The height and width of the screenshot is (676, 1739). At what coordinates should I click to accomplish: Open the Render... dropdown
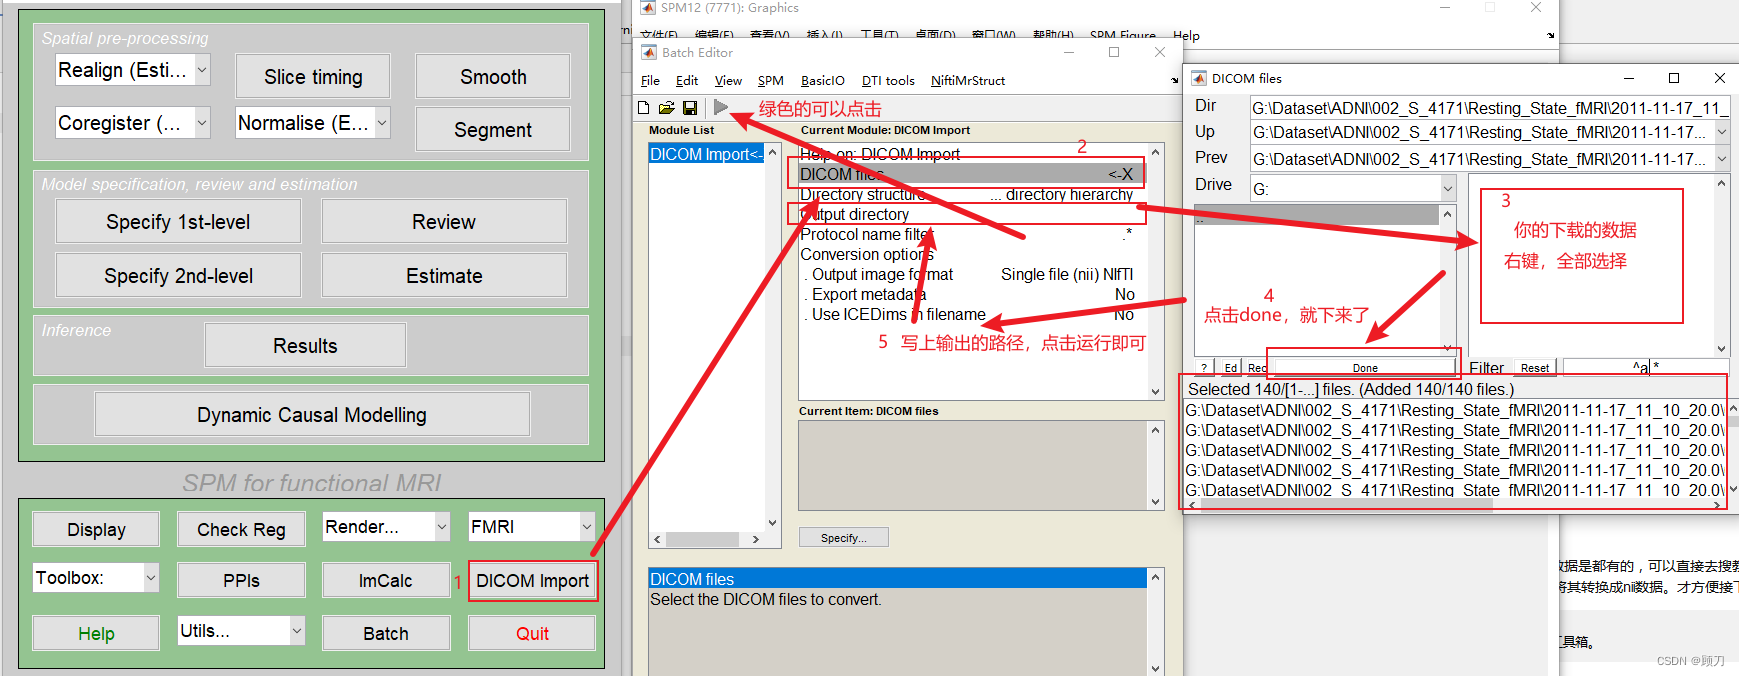click(x=442, y=527)
